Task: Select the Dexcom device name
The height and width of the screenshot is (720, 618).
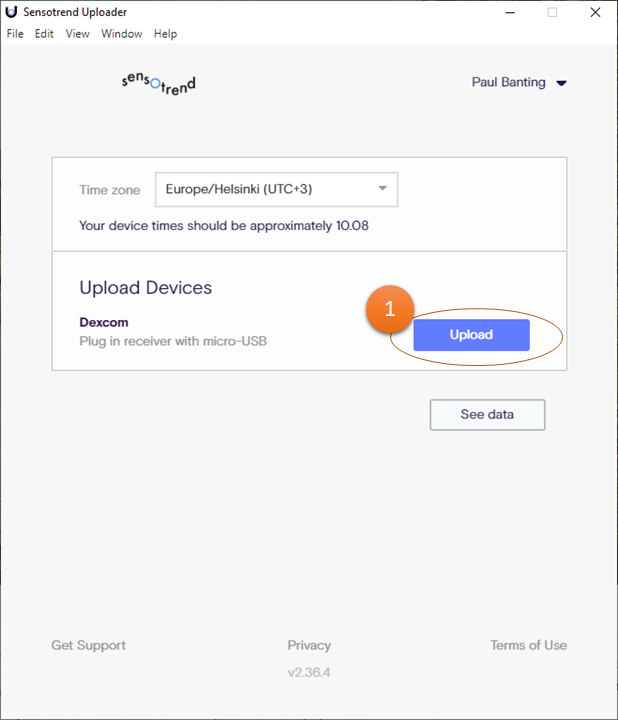Action: [x=104, y=322]
